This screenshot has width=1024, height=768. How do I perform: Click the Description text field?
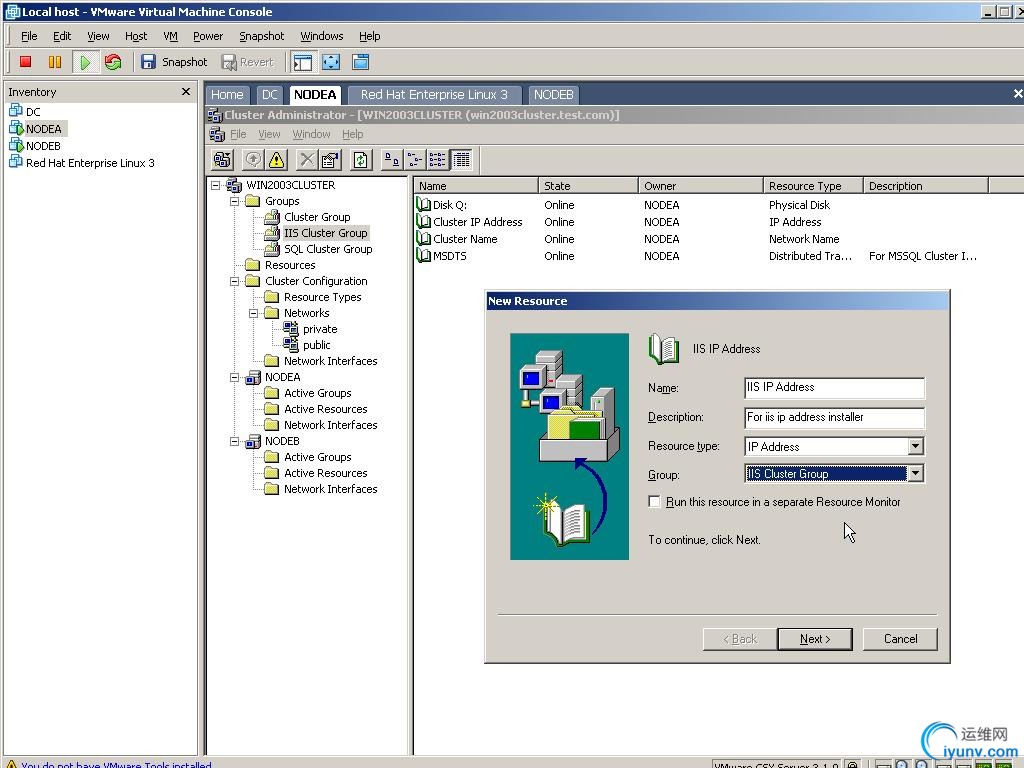pyautogui.click(x=834, y=418)
